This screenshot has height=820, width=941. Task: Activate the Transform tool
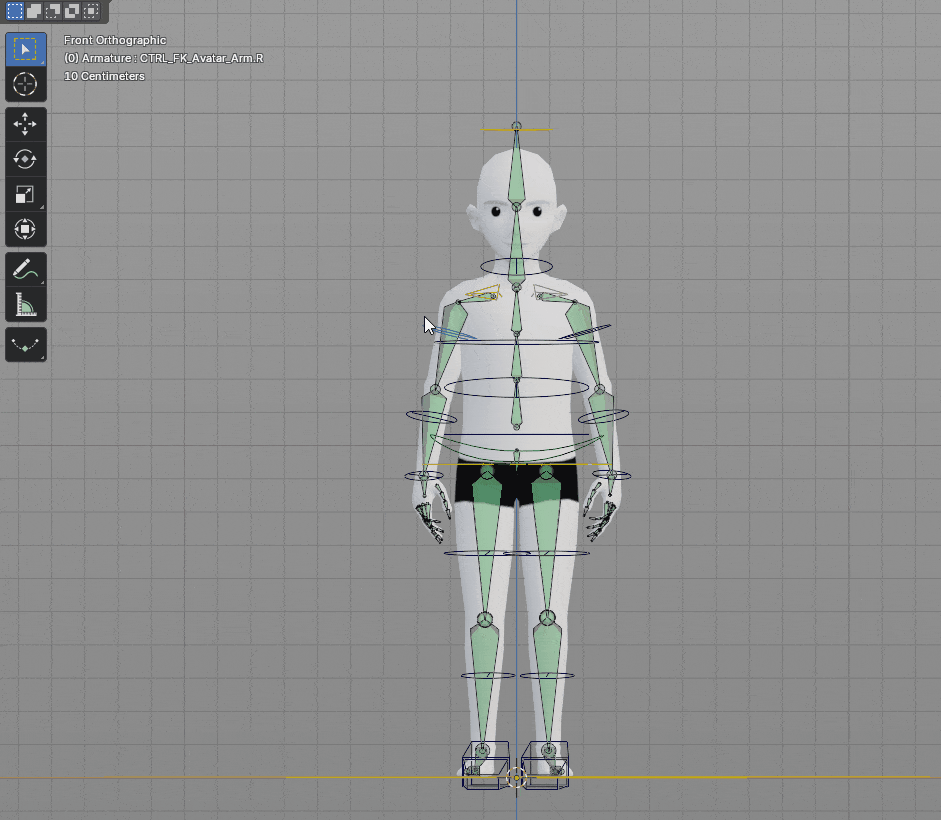[x=25, y=229]
